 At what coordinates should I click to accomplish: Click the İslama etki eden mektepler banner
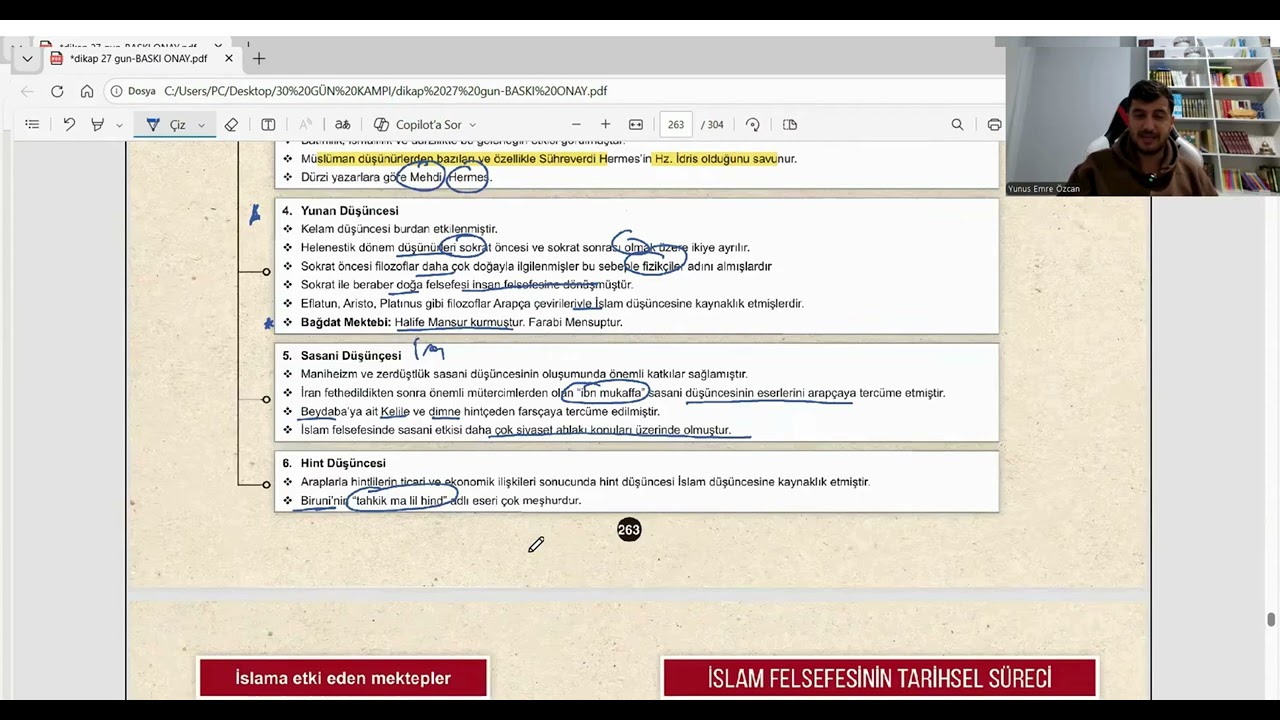click(x=343, y=678)
